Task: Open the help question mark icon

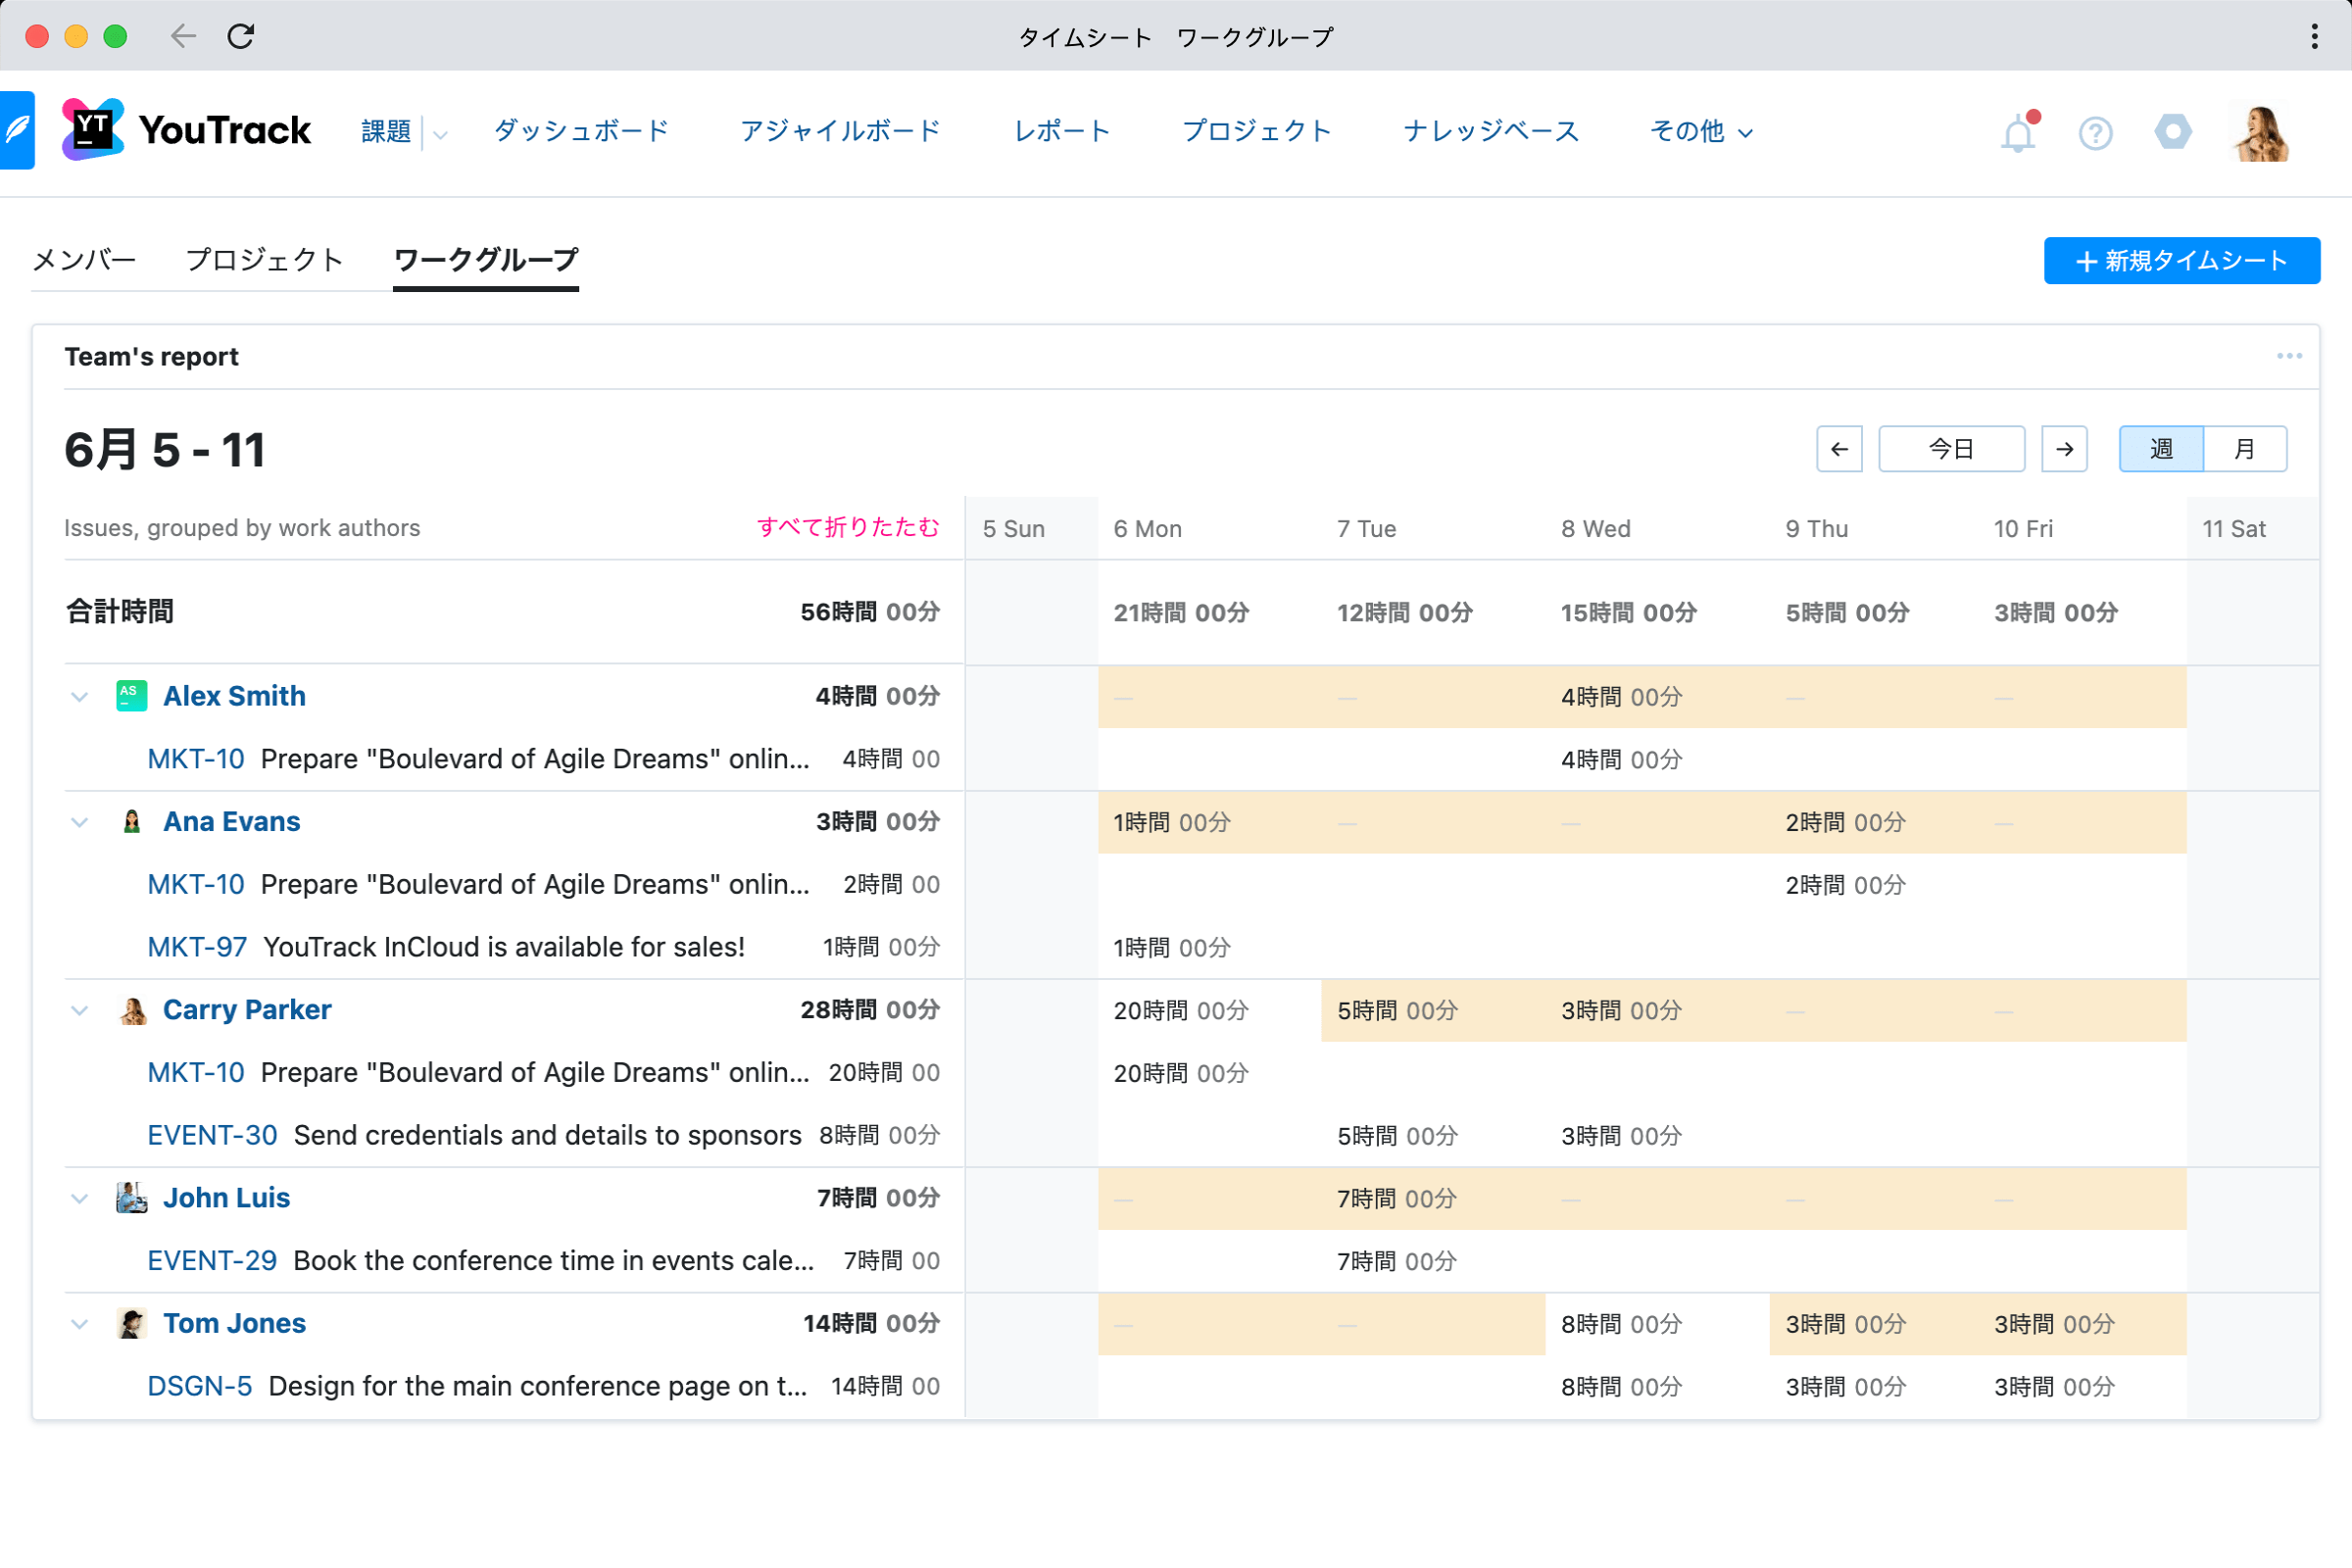Action: 2096,132
